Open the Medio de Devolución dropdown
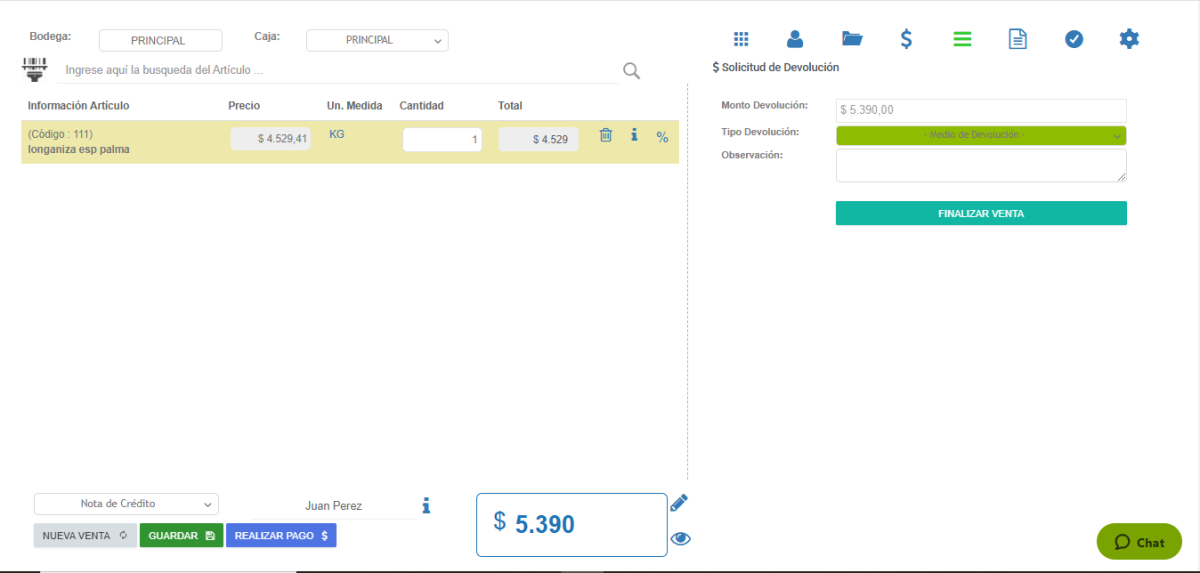Viewport: 1200px width, 573px height. 980,135
